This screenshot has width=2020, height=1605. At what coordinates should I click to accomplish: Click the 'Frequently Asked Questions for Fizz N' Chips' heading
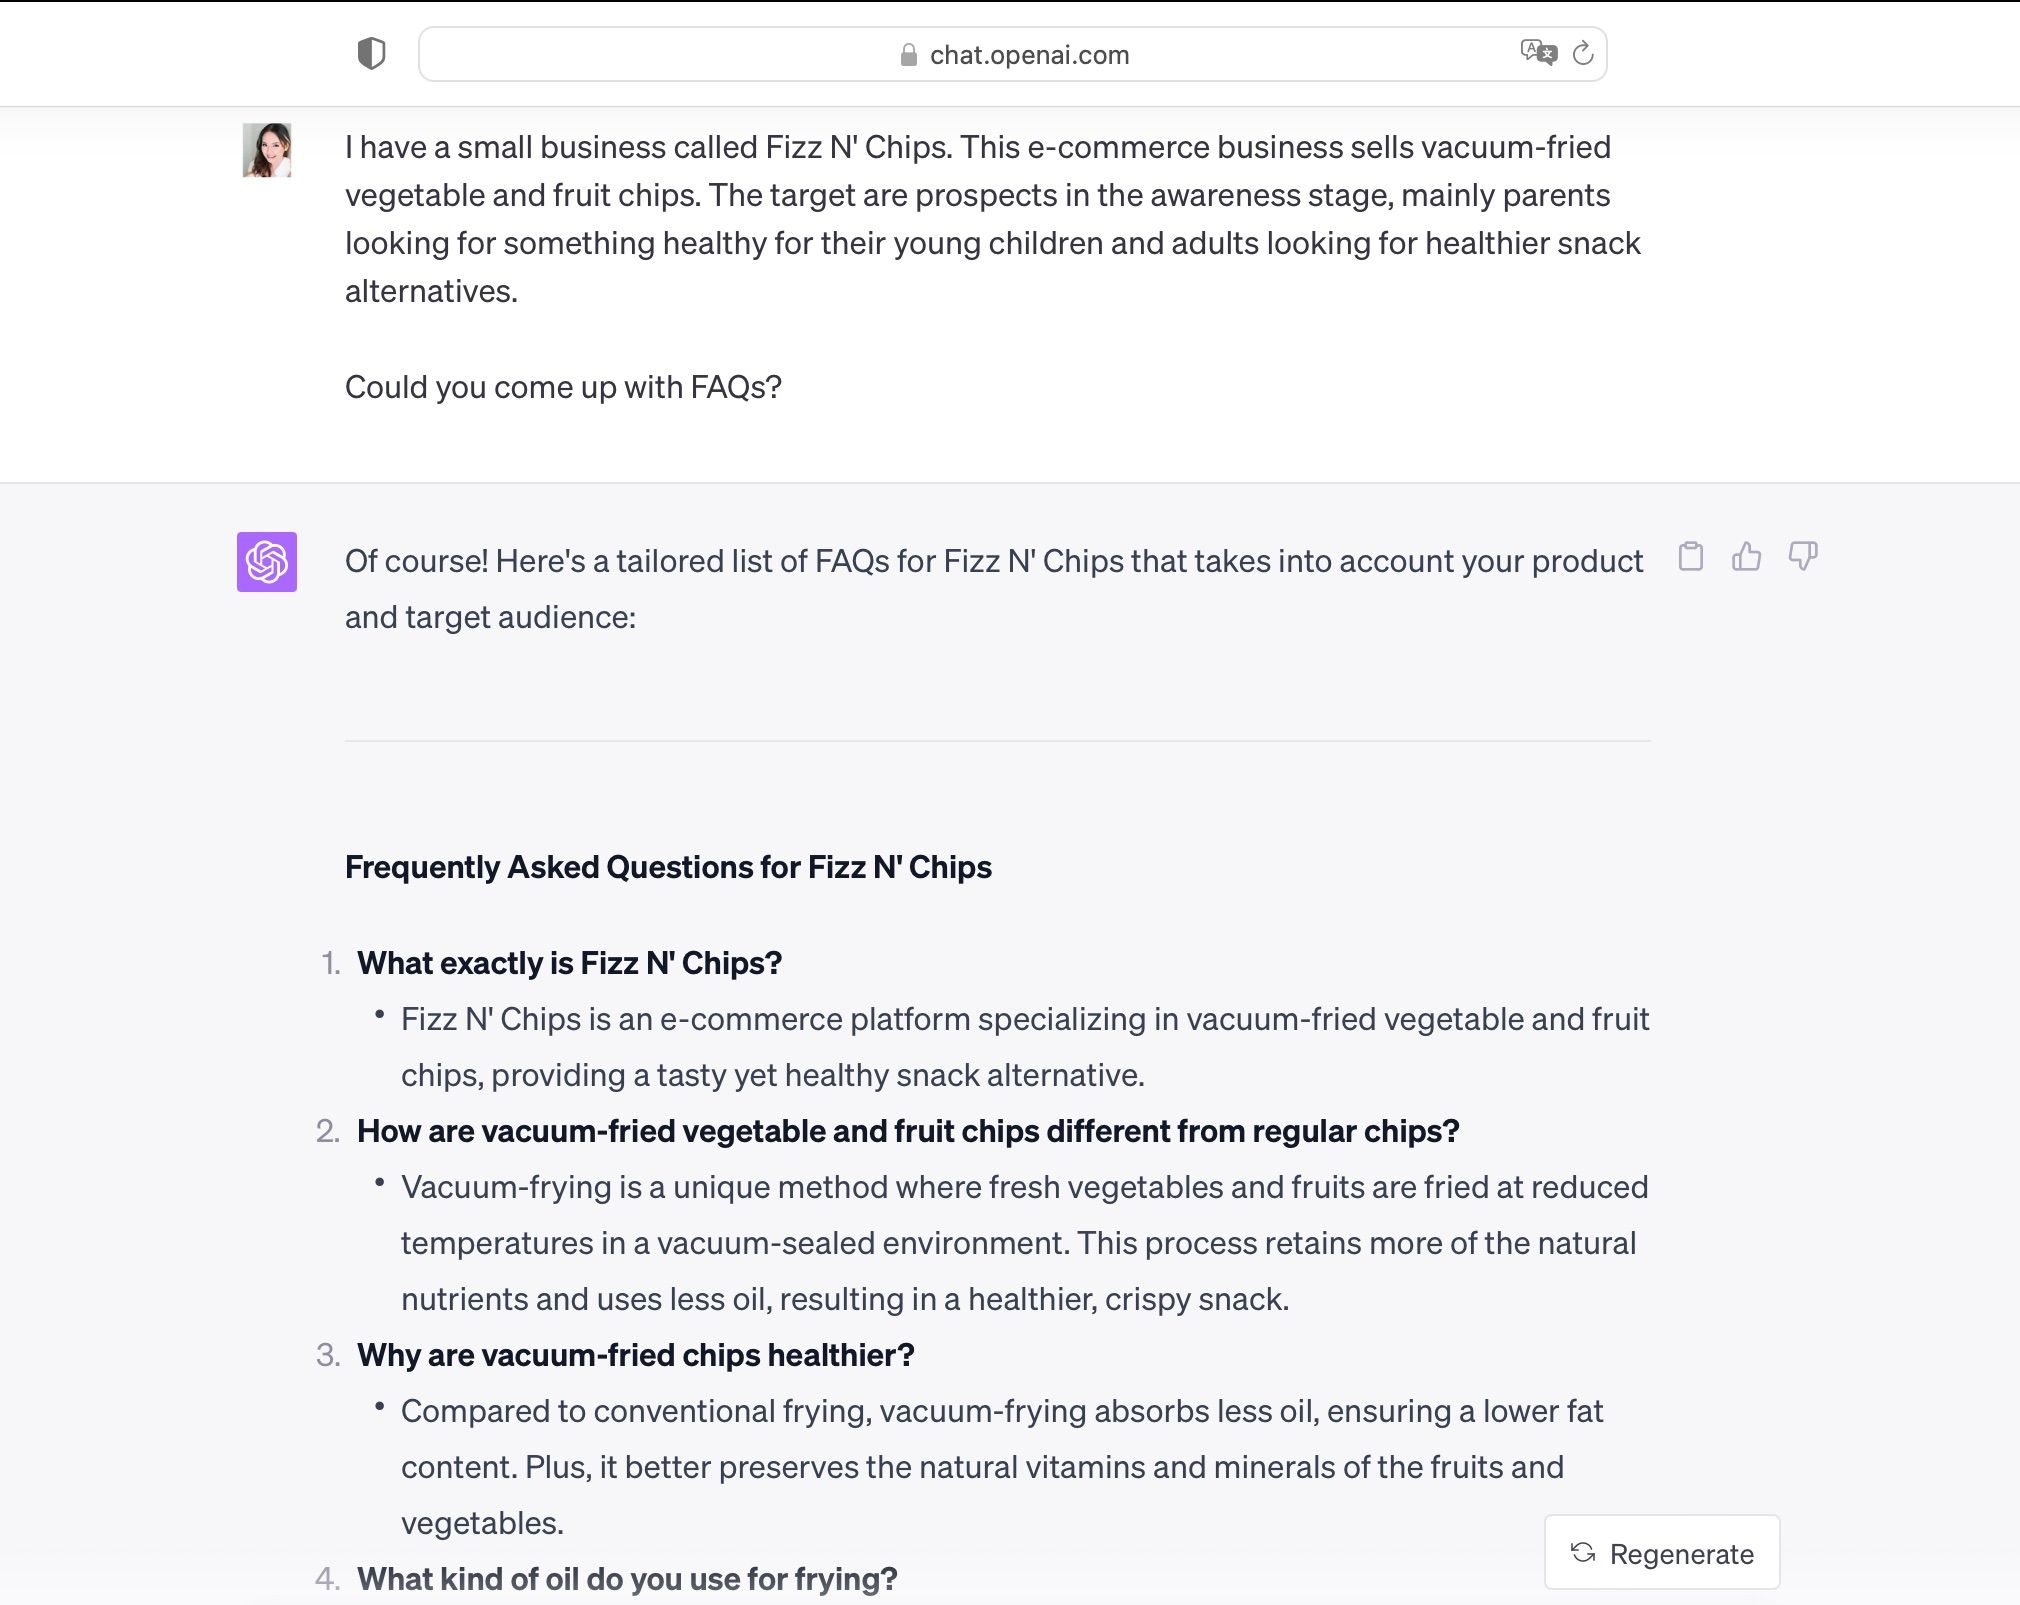click(x=669, y=867)
